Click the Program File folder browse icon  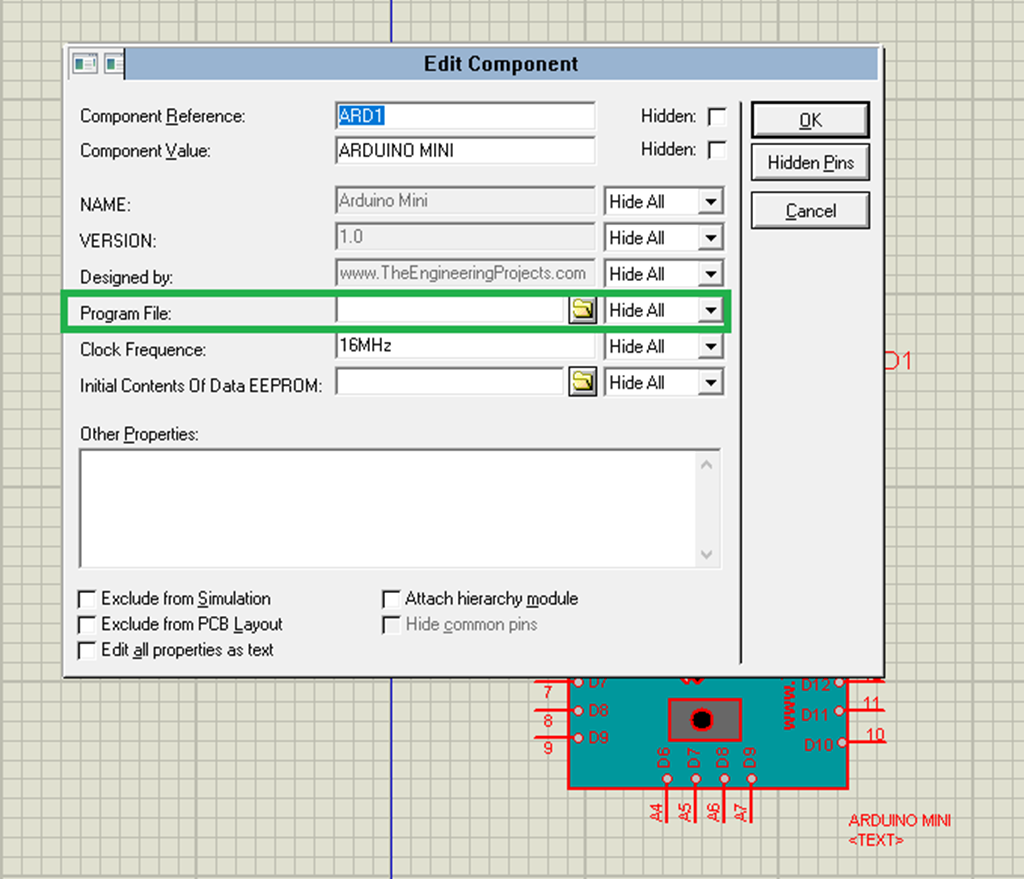pos(582,310)
